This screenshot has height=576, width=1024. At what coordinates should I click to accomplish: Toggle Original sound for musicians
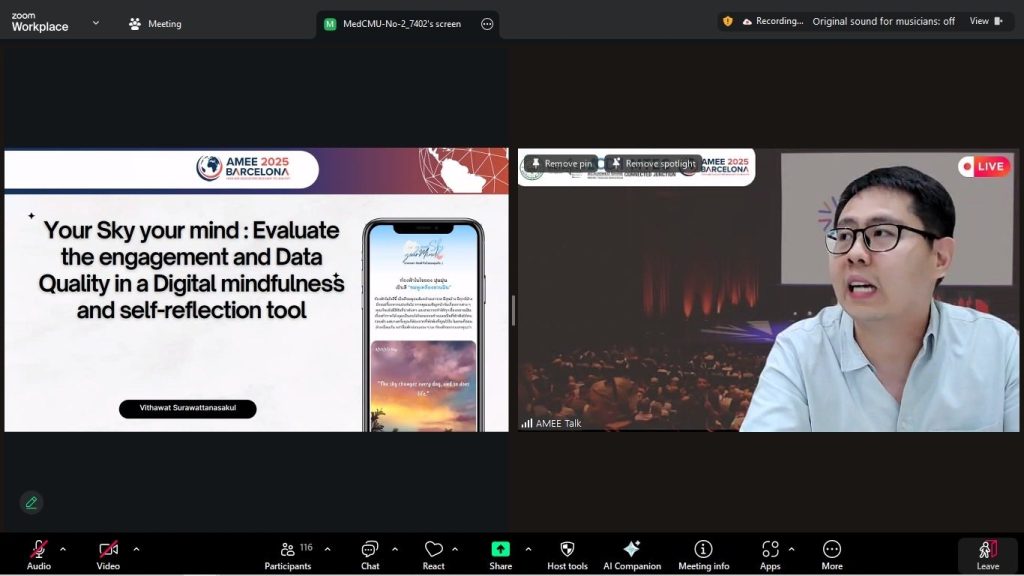pos(883,21)
